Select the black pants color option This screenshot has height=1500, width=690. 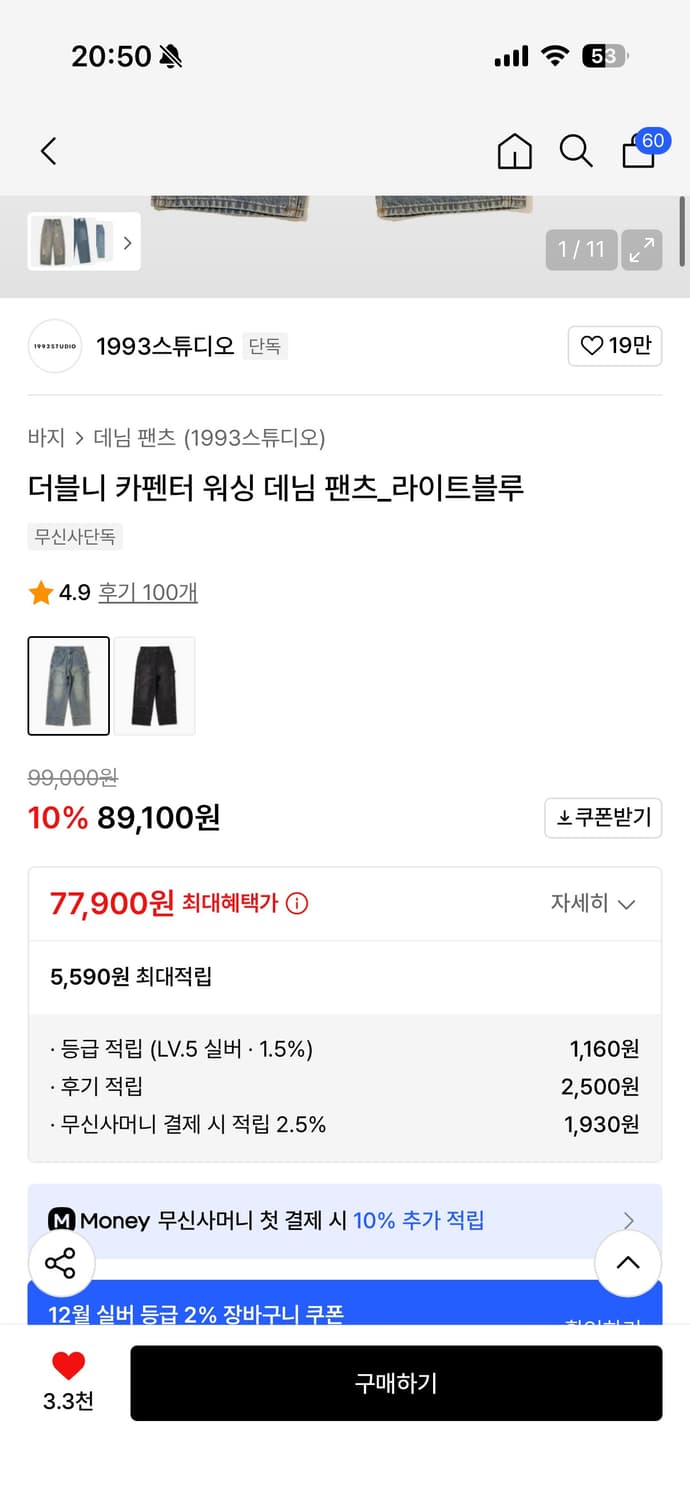click(x=154, y=685)
